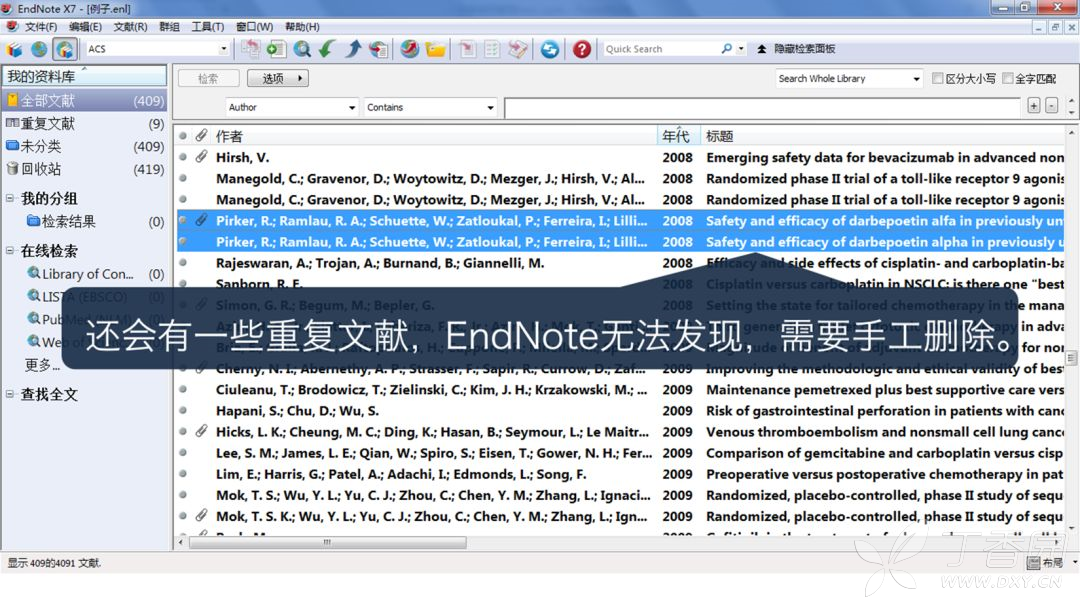The height and width of the screenshot is (608, 1080).
Task: Click the green Import arrow icon
Action: pos(327,49)
